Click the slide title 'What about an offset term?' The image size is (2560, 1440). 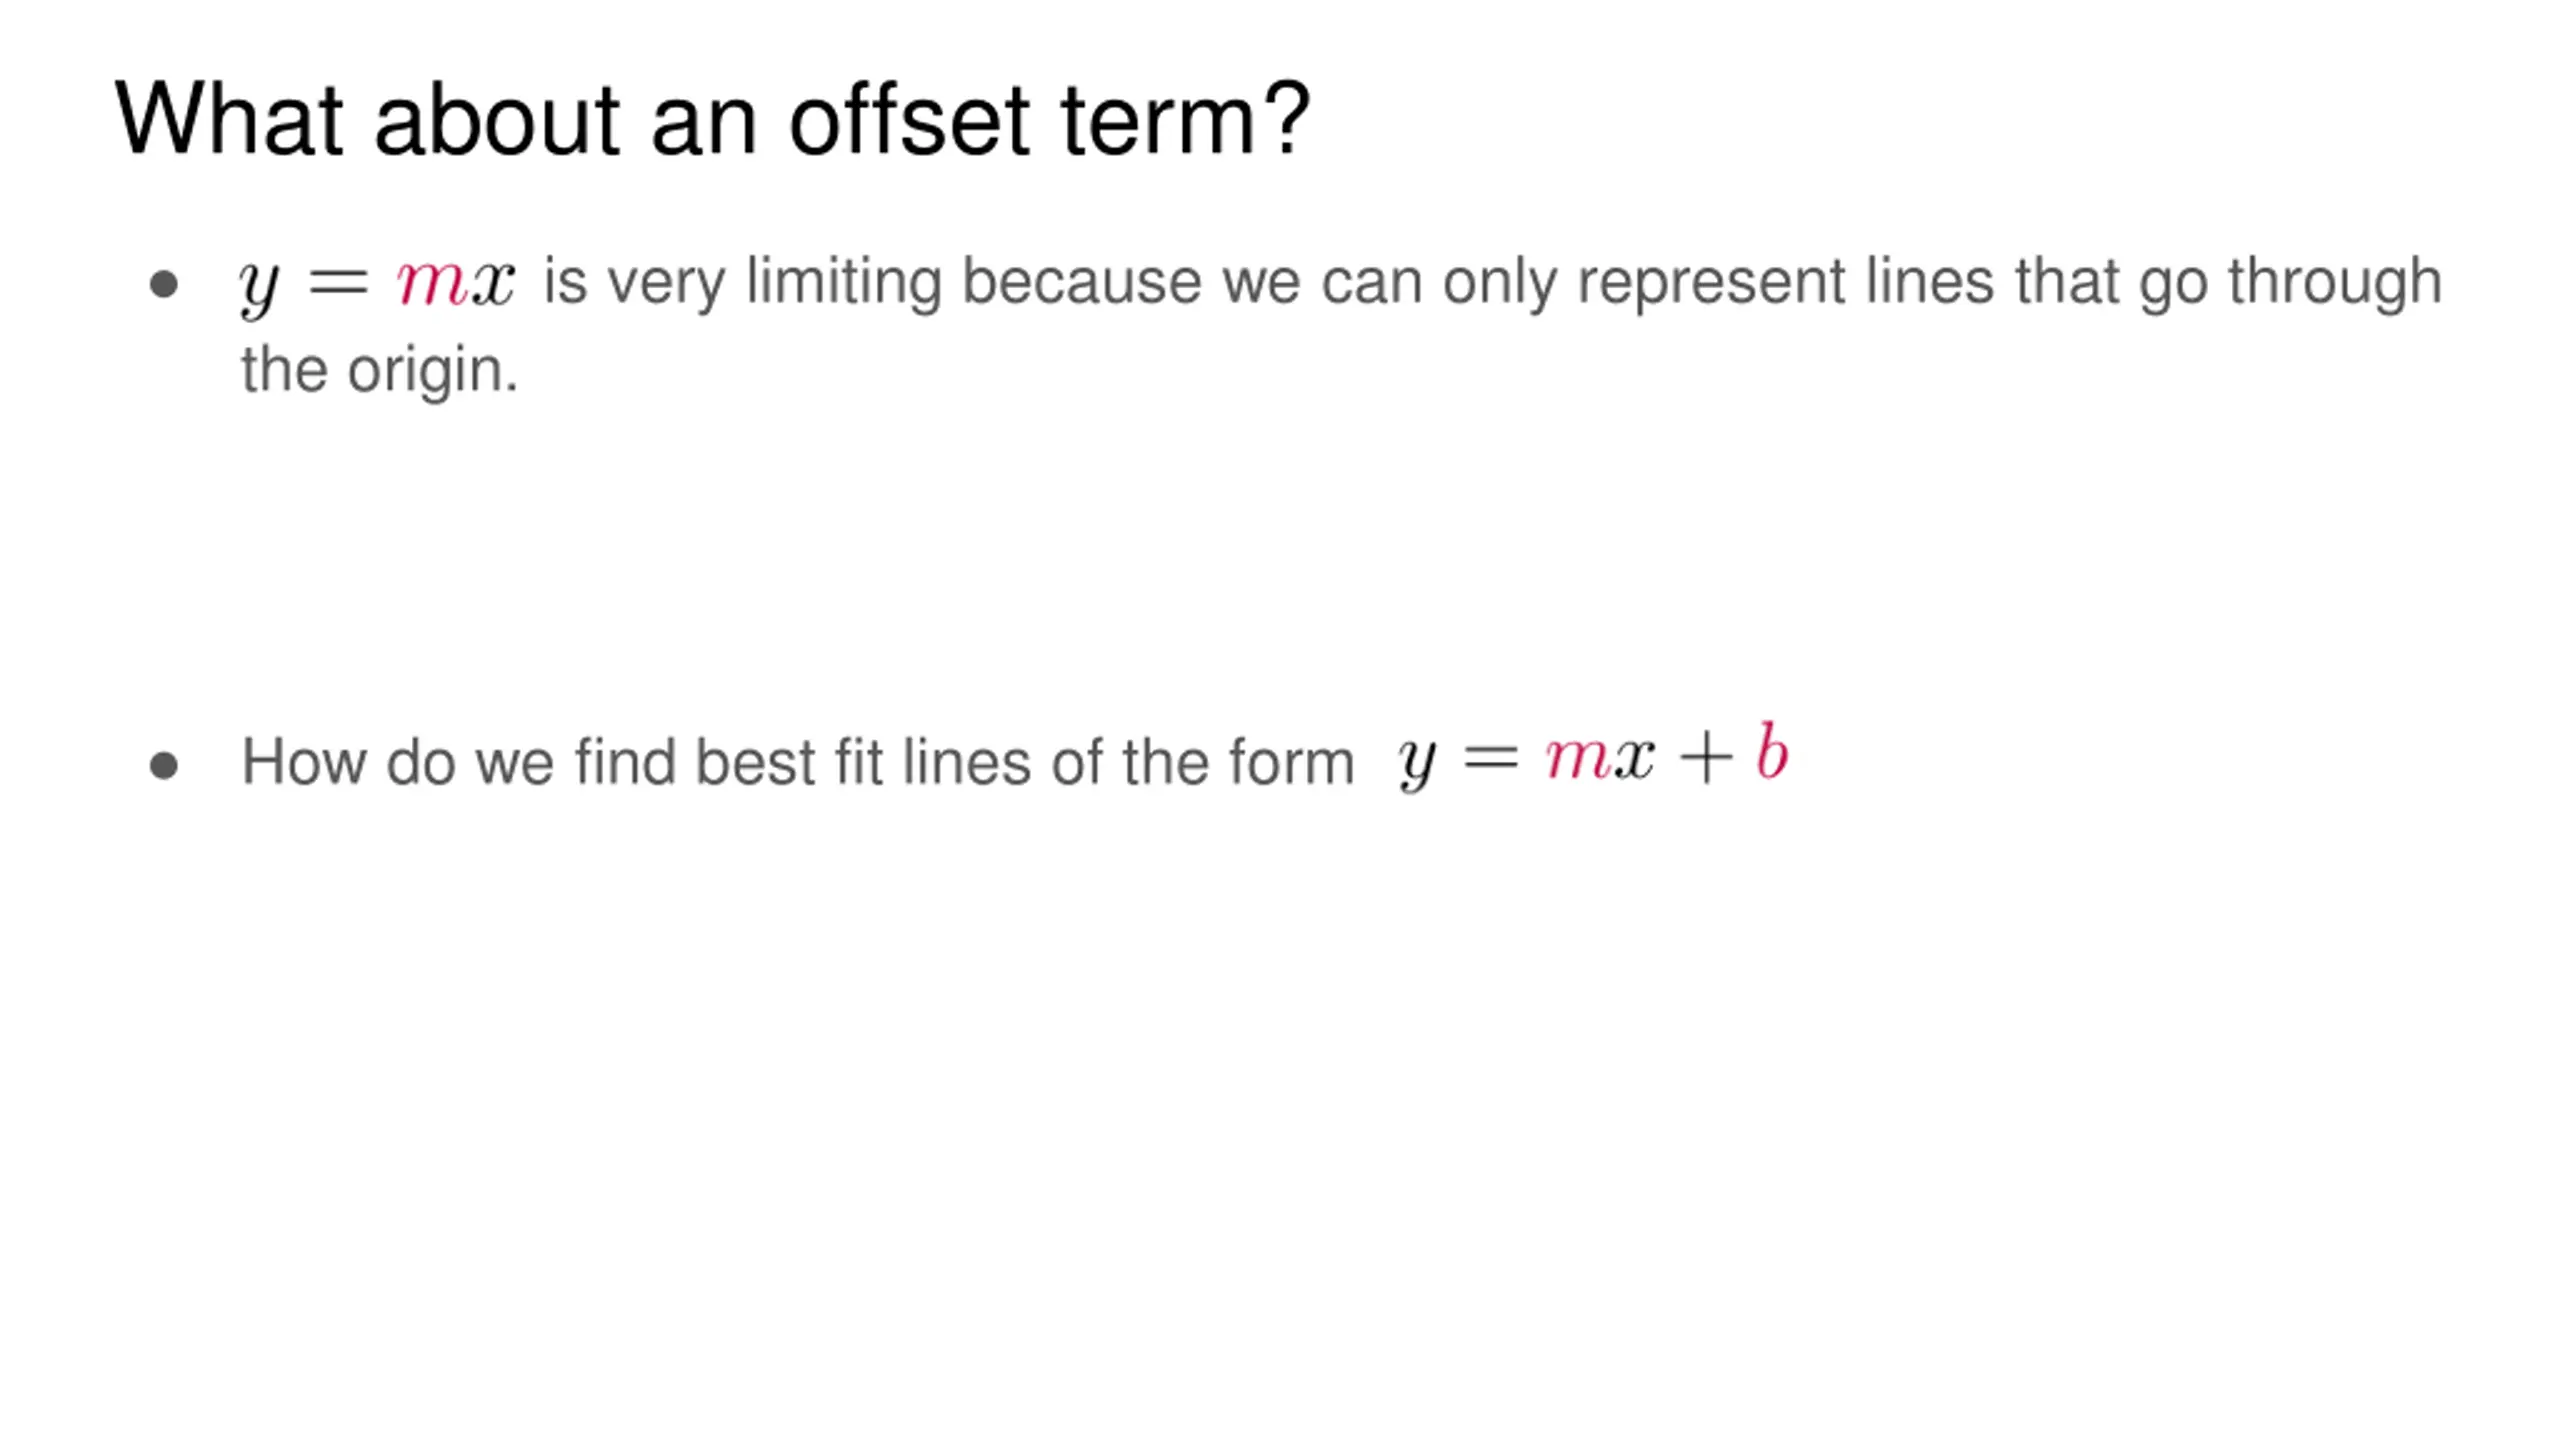(712, 120)
